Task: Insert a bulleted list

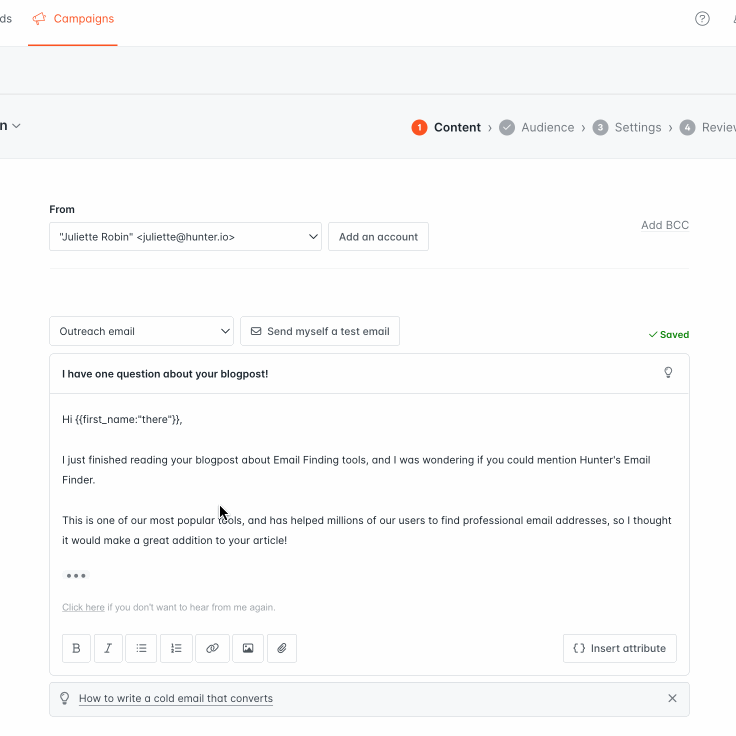Action: click(x=141, y=648)
